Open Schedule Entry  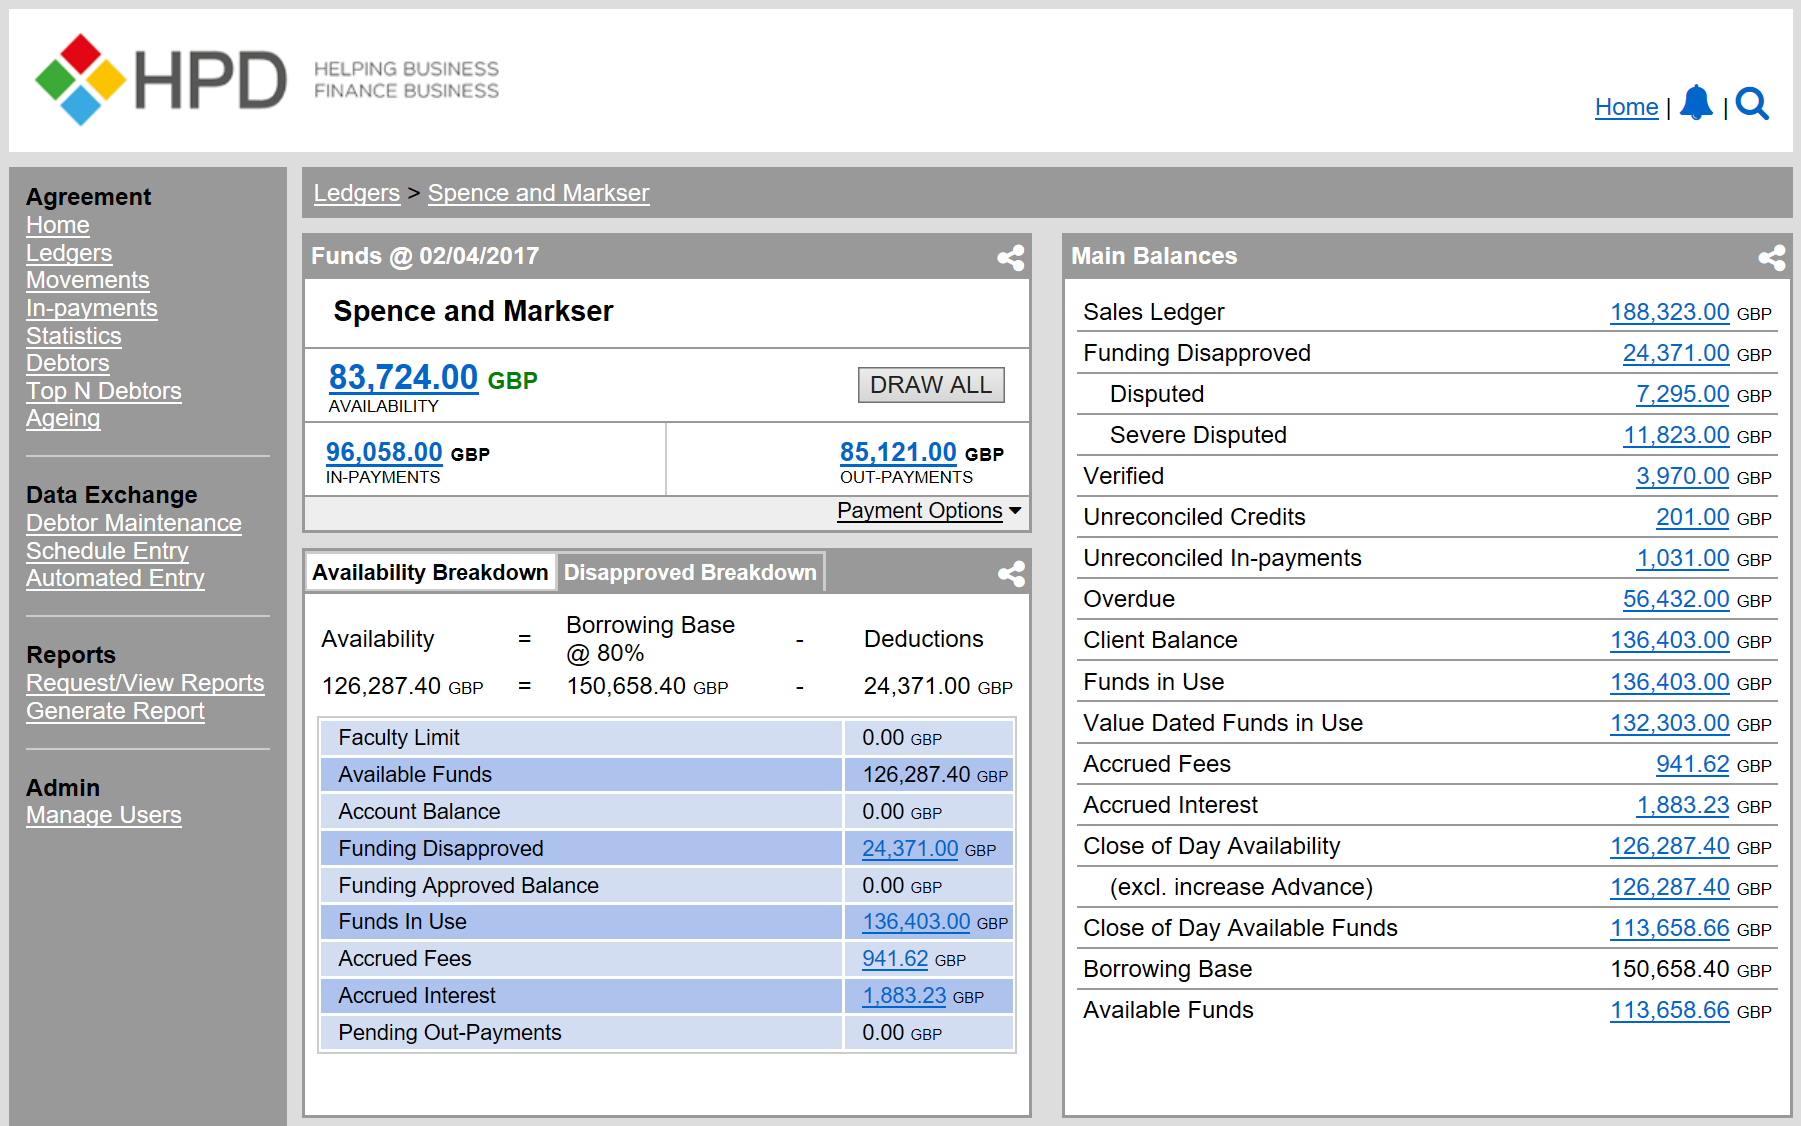click(107, 551)
